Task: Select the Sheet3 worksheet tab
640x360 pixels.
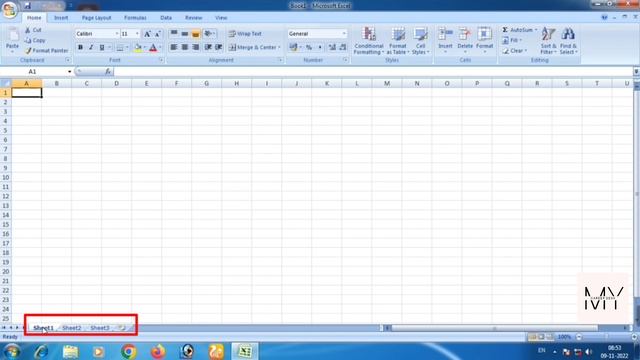Action: point(100,328)
